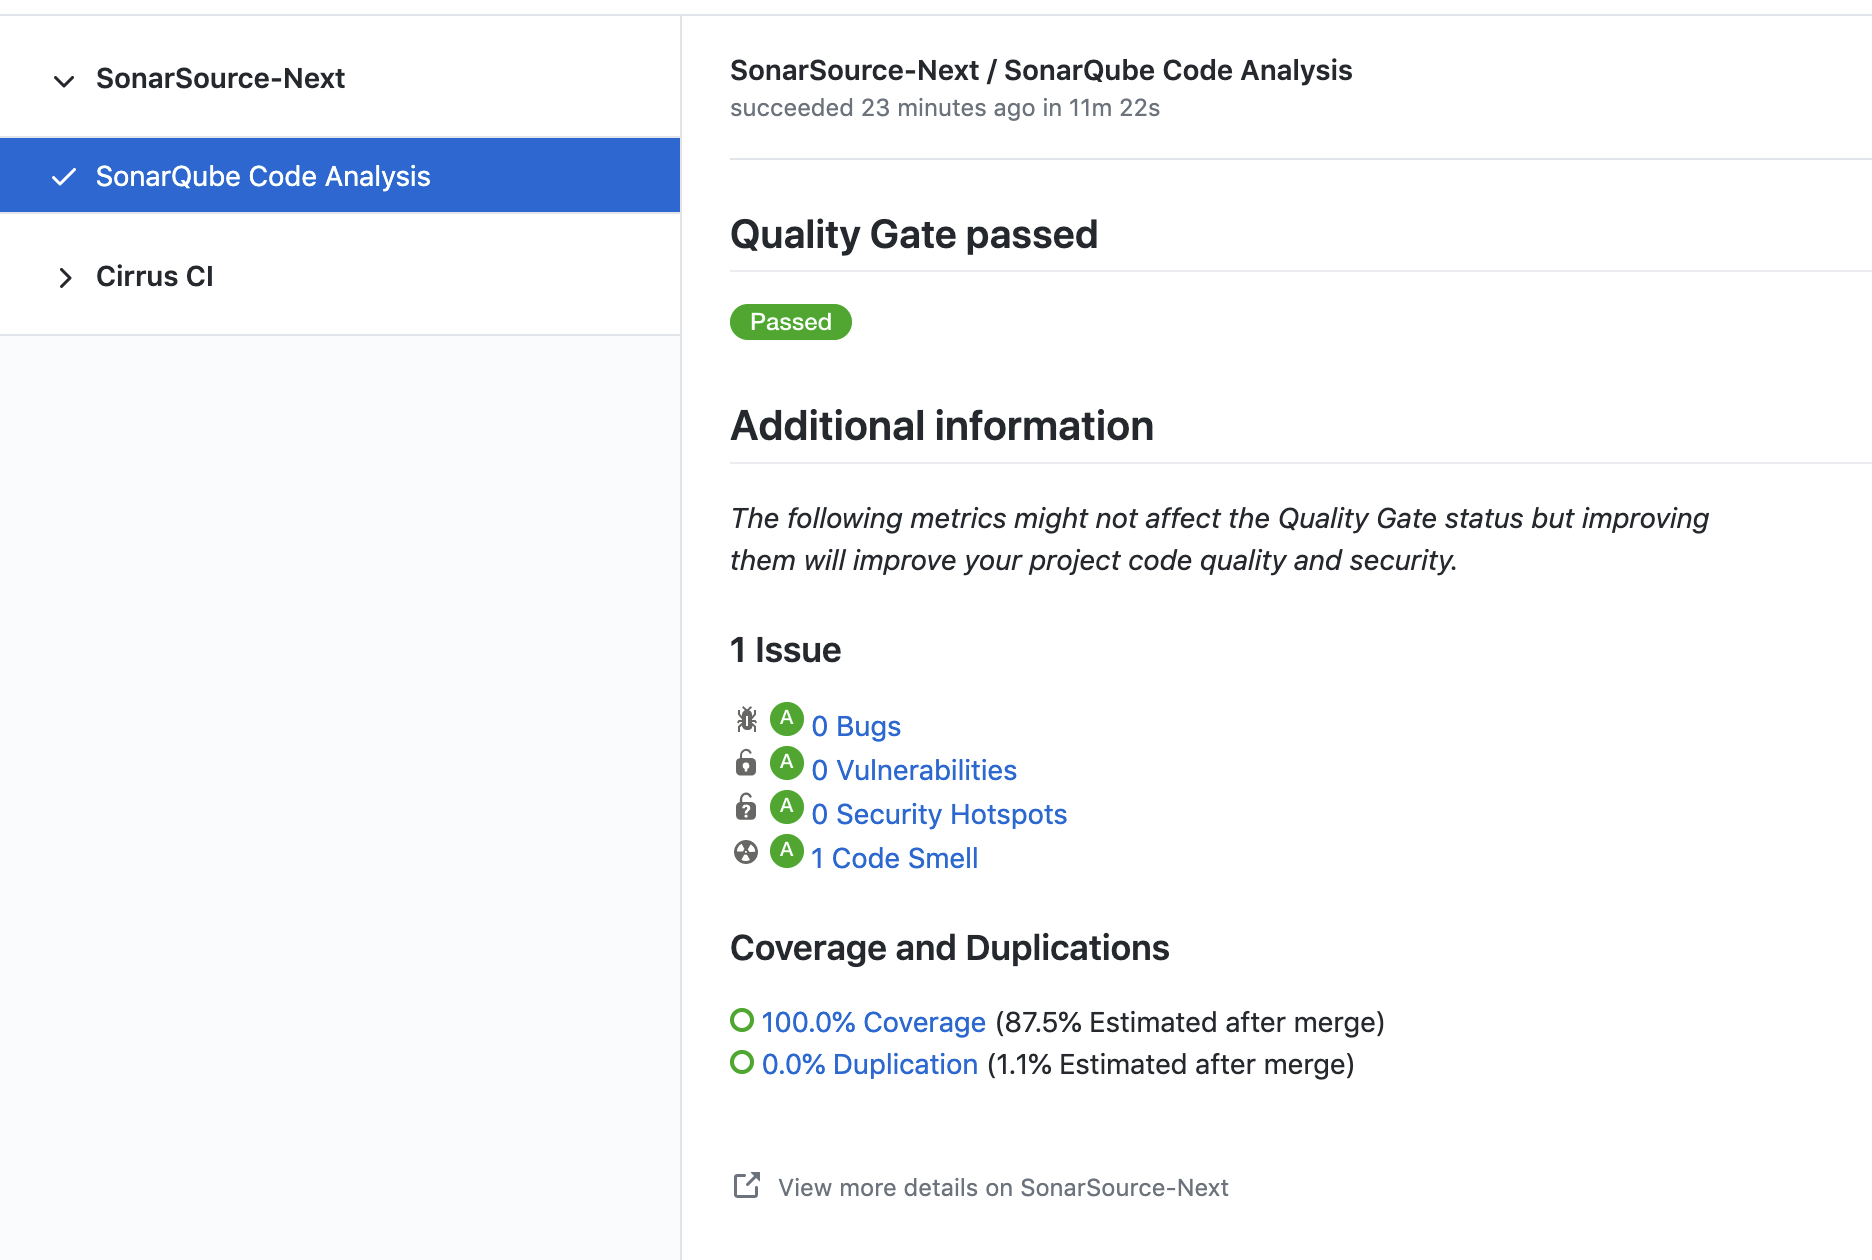1872x1260 pixels.
Task: Click the A rating badge for Code Smell
Action: tap(787, 851)
